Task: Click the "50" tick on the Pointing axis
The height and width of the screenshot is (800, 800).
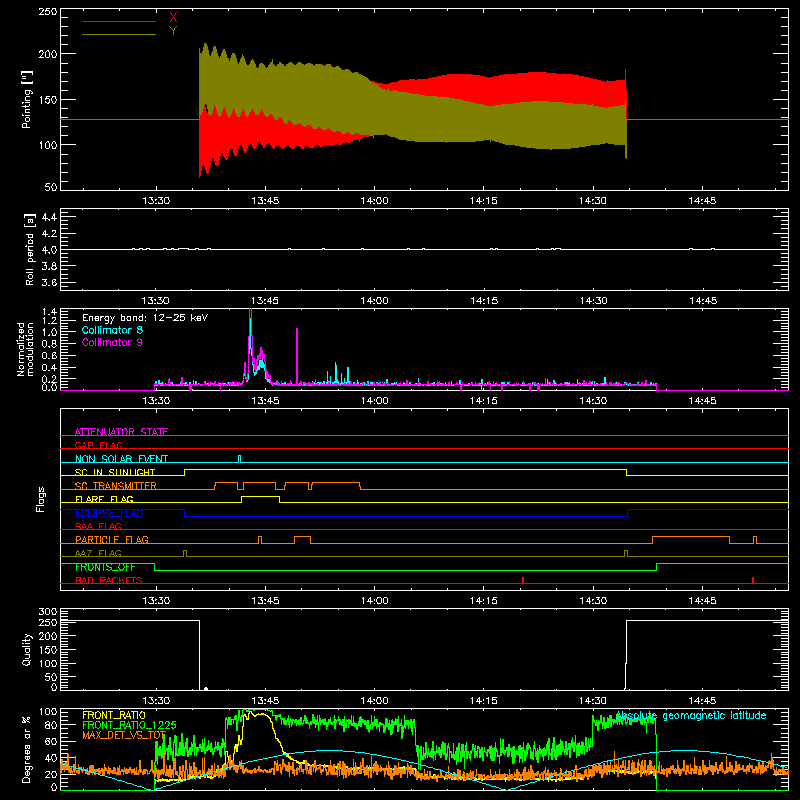Action: pyautogui.click(x=51, y=187)
